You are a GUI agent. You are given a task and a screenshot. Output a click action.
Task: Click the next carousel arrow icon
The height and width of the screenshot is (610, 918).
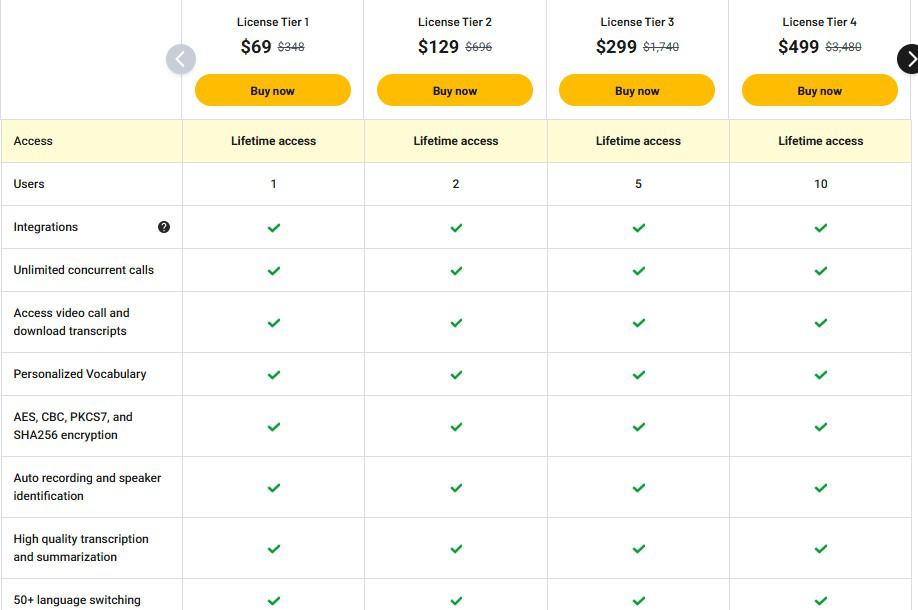908,59
